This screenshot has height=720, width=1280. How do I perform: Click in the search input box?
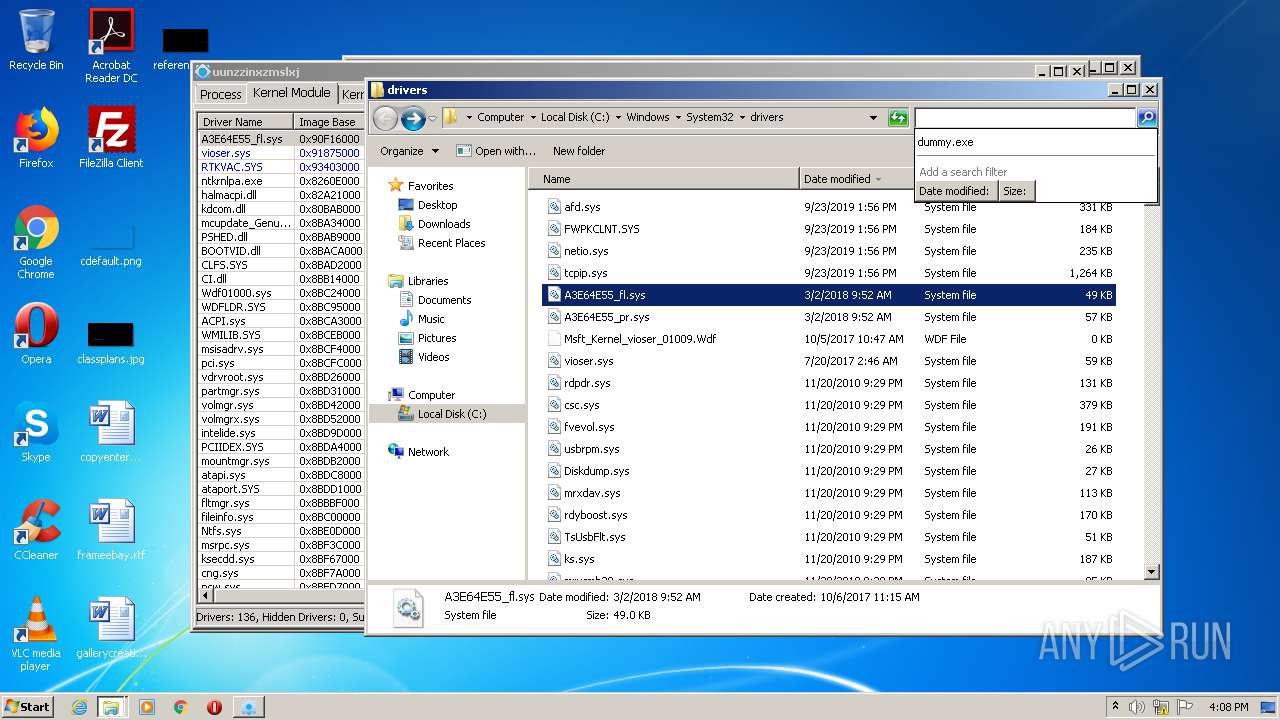pos(1026,118)
